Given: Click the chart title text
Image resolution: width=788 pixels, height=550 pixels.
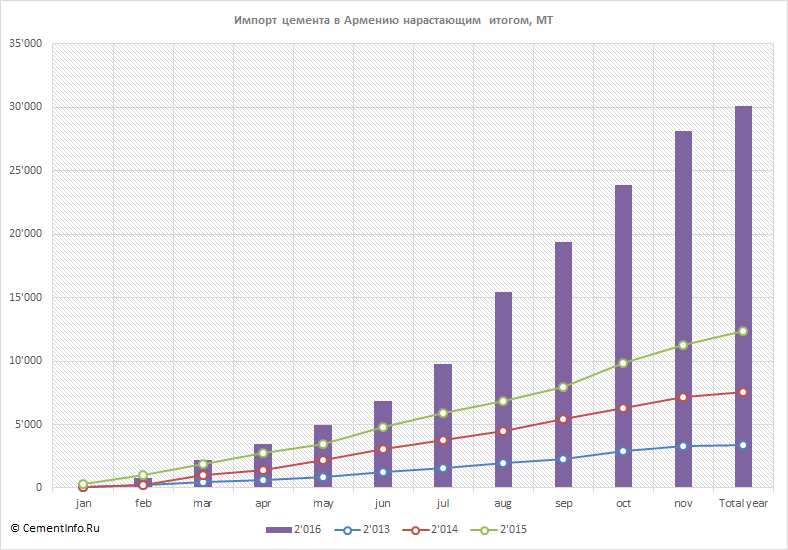Looking at the screenshot, I should pos(393,21).
